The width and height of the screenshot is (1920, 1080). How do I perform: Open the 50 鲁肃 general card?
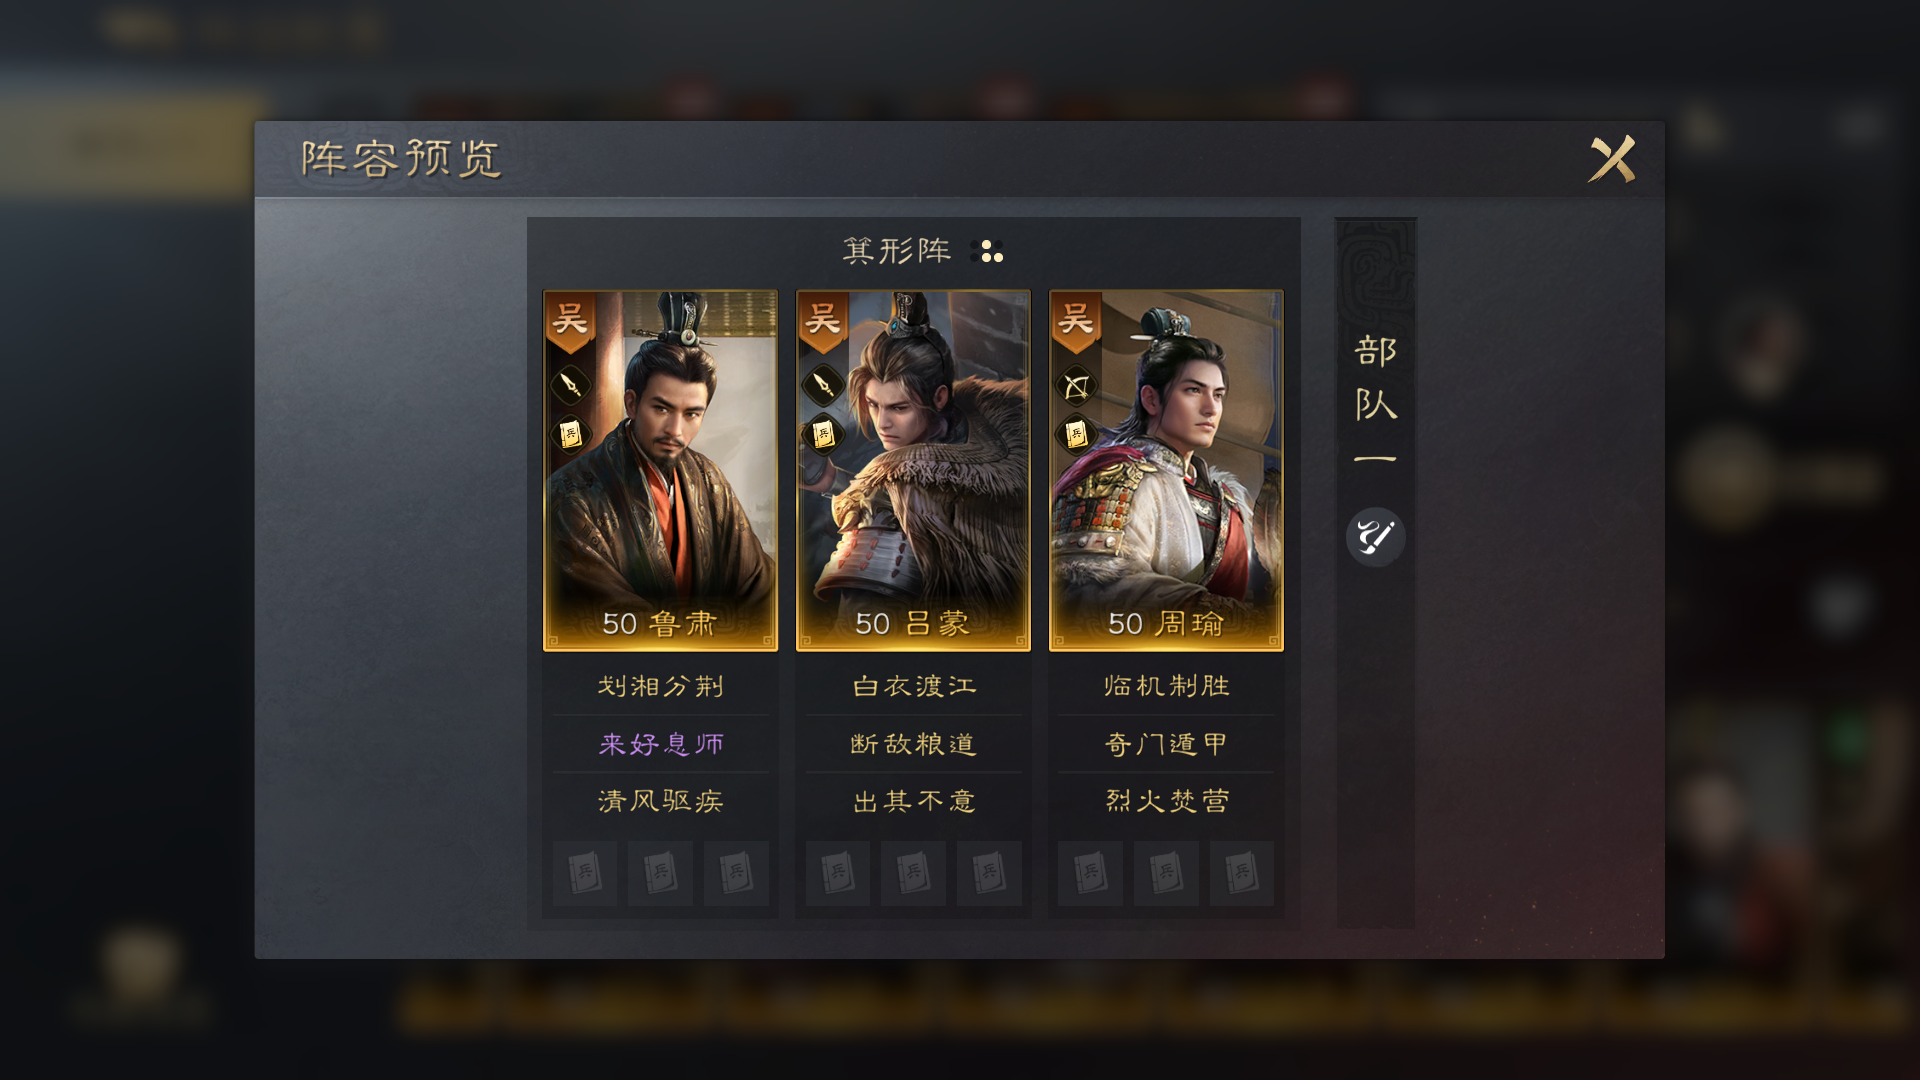click(660, 470)
